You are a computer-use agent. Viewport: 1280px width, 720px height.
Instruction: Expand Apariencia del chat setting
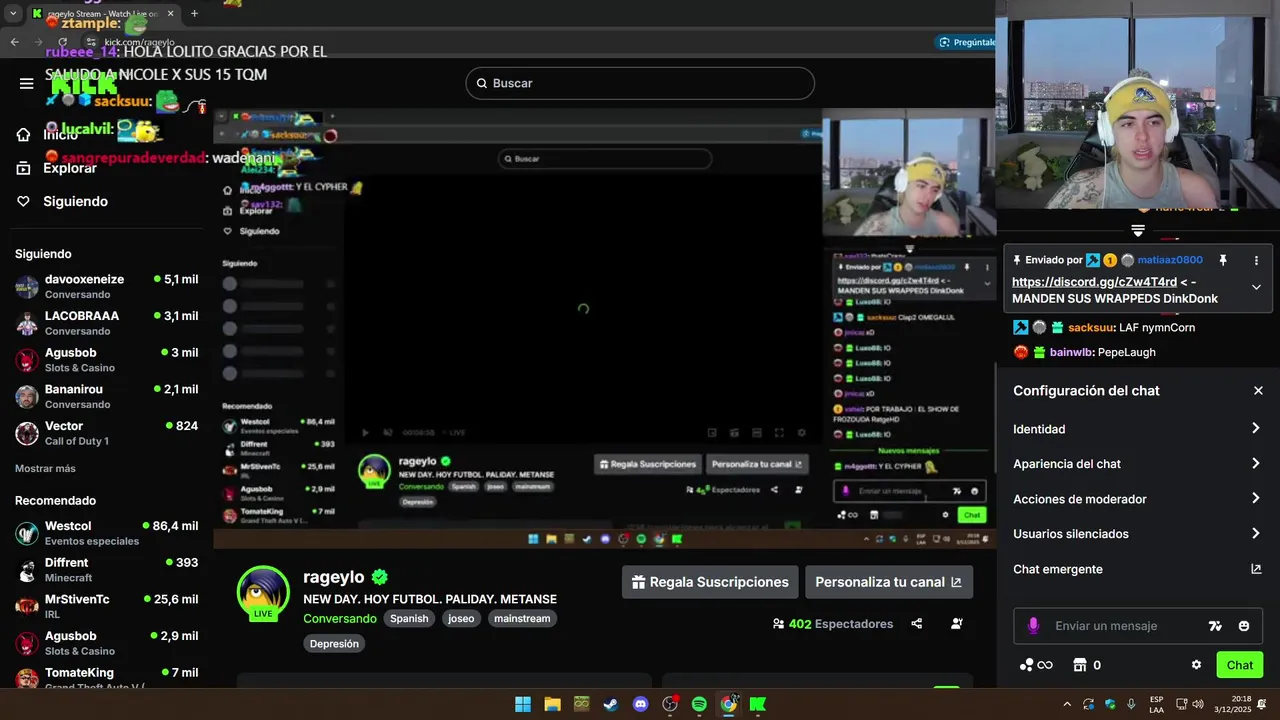click(1138, 464)
